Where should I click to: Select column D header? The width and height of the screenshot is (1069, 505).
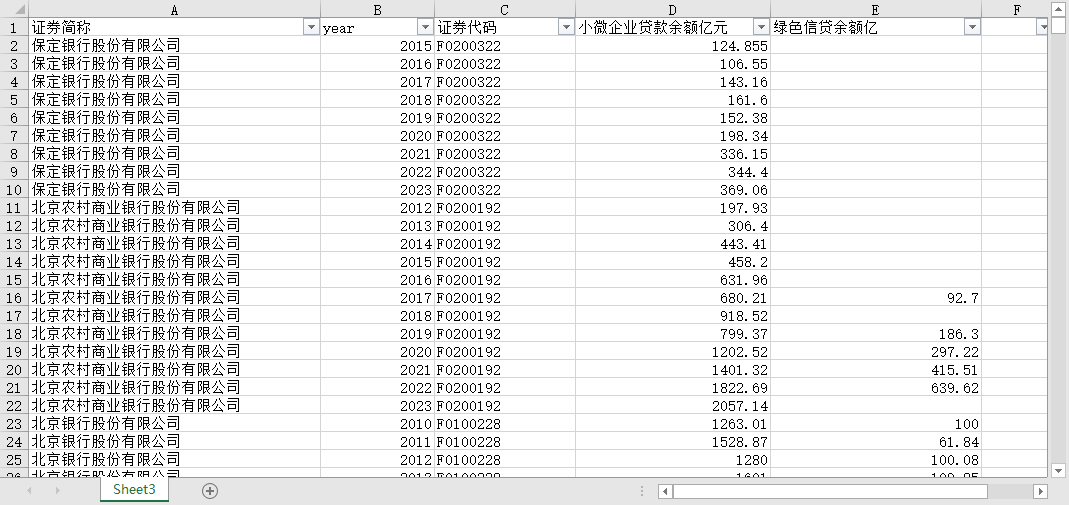(x=673, y=10)
